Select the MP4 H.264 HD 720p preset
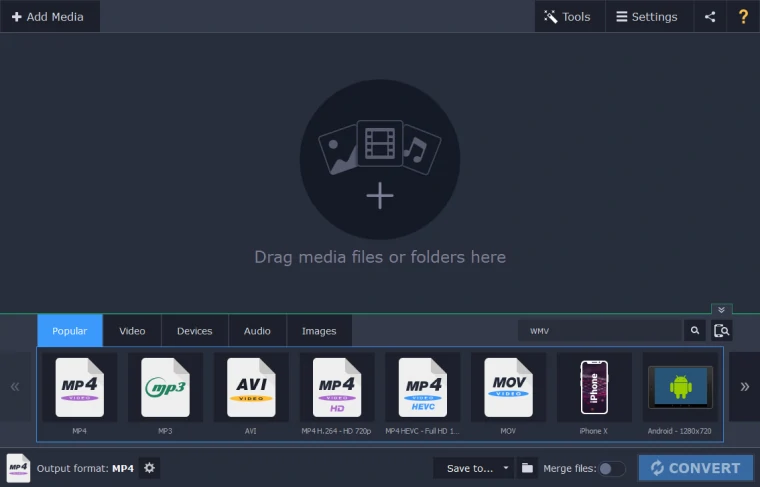This screenshot has width=760, height=487. 337,393
